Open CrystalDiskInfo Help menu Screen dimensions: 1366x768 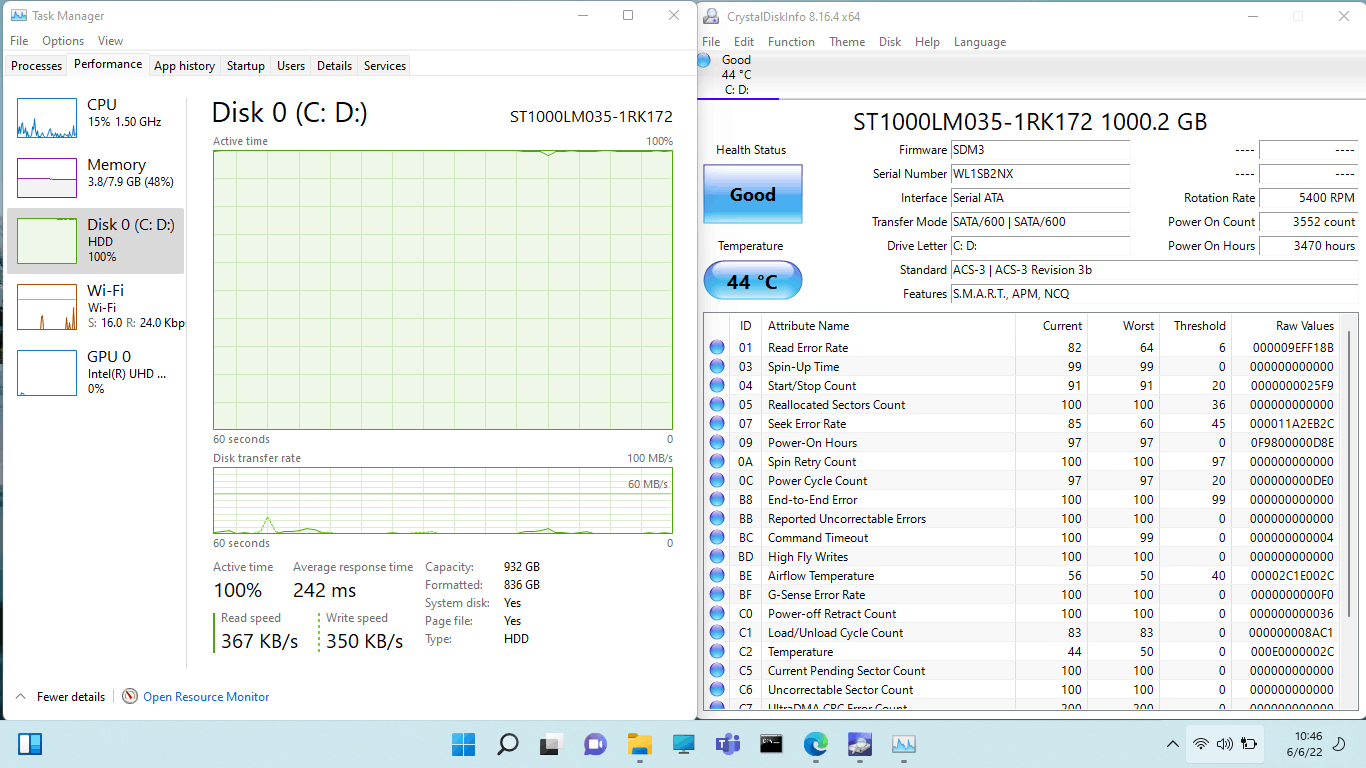click(927, 42)
